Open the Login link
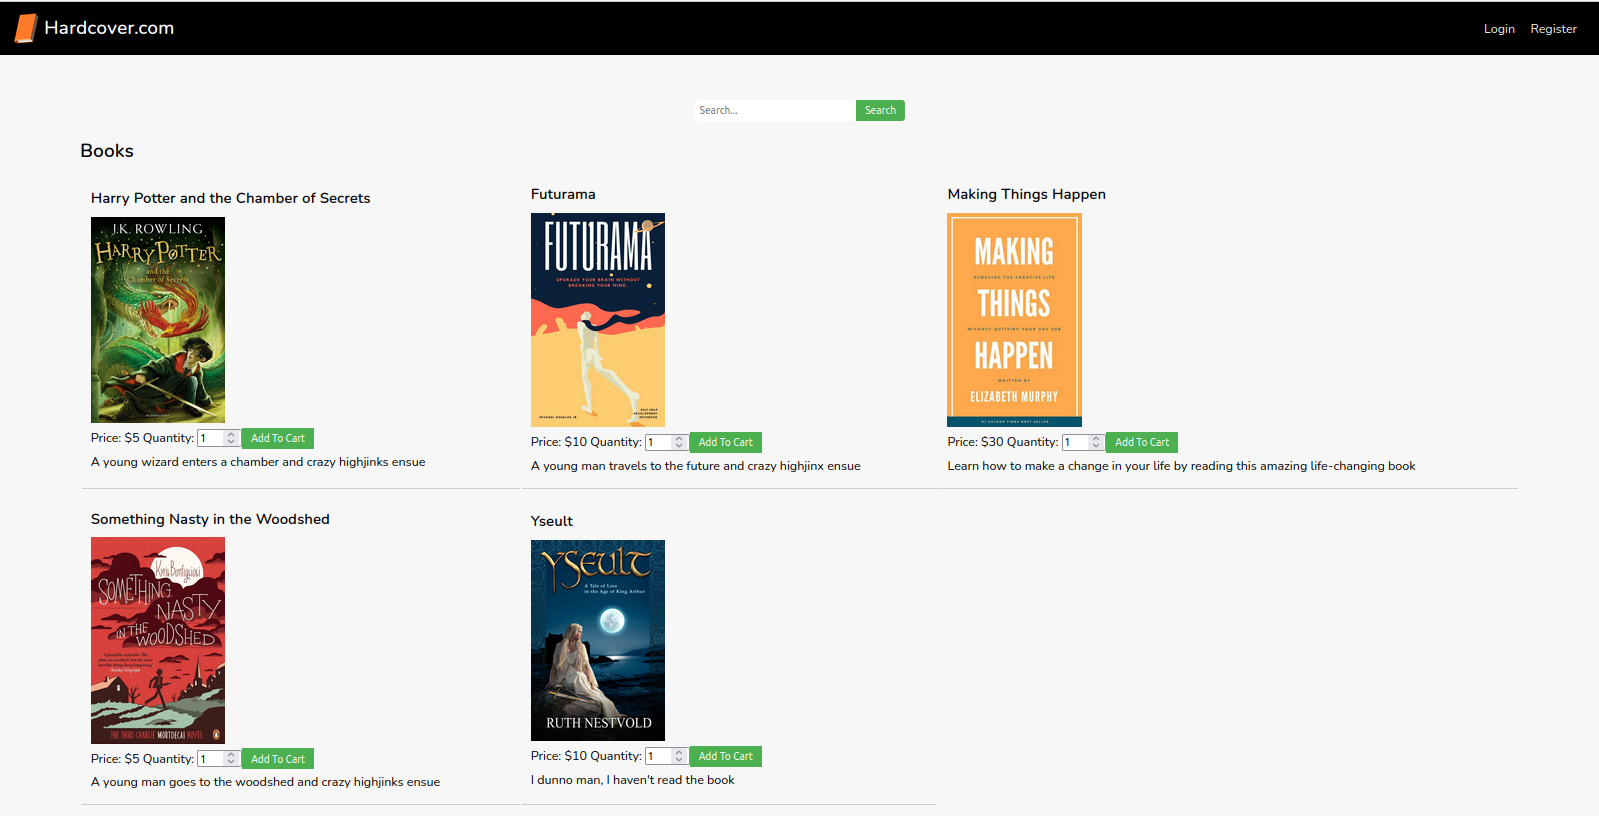Image resolution: width=1599 pixels, height=816 pixels. click(1499, 29)
